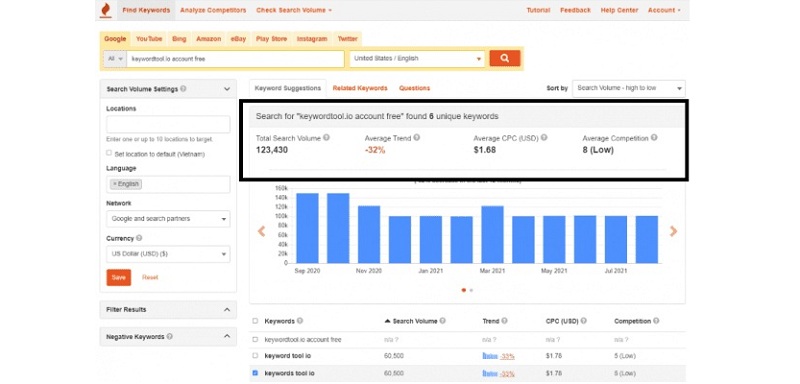Screen dimensions: 800x384
Task: Click help icon beside Competition column header
Action: click(x=656, y=321)
